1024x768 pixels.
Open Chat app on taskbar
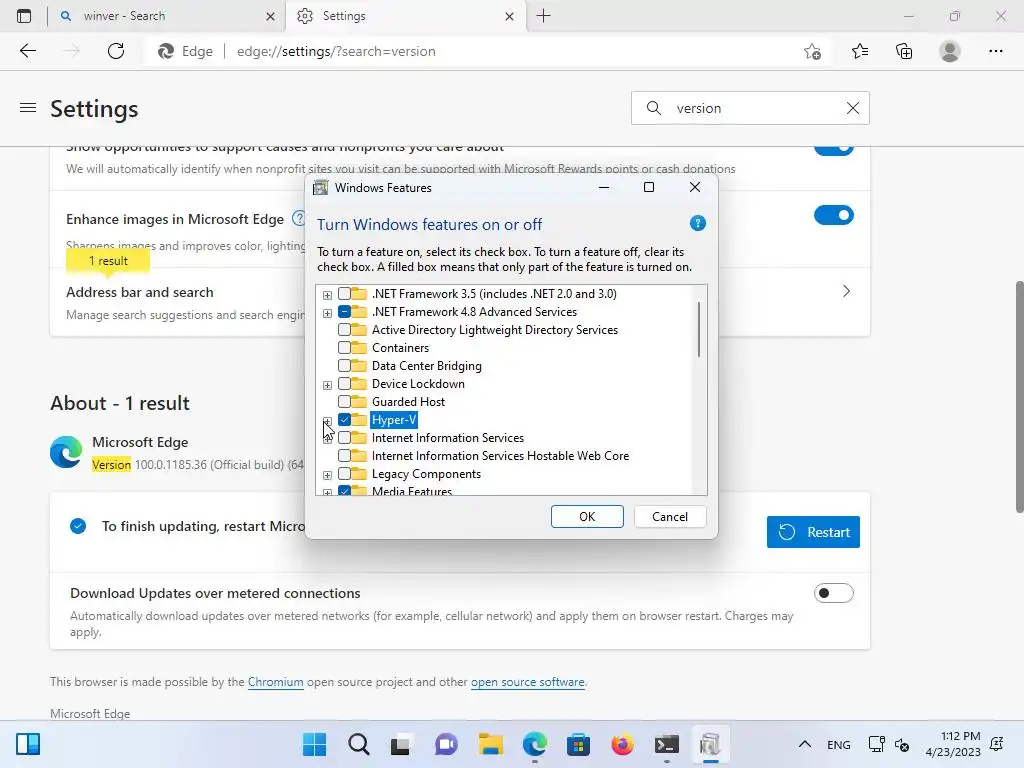(x=446, y=744)
